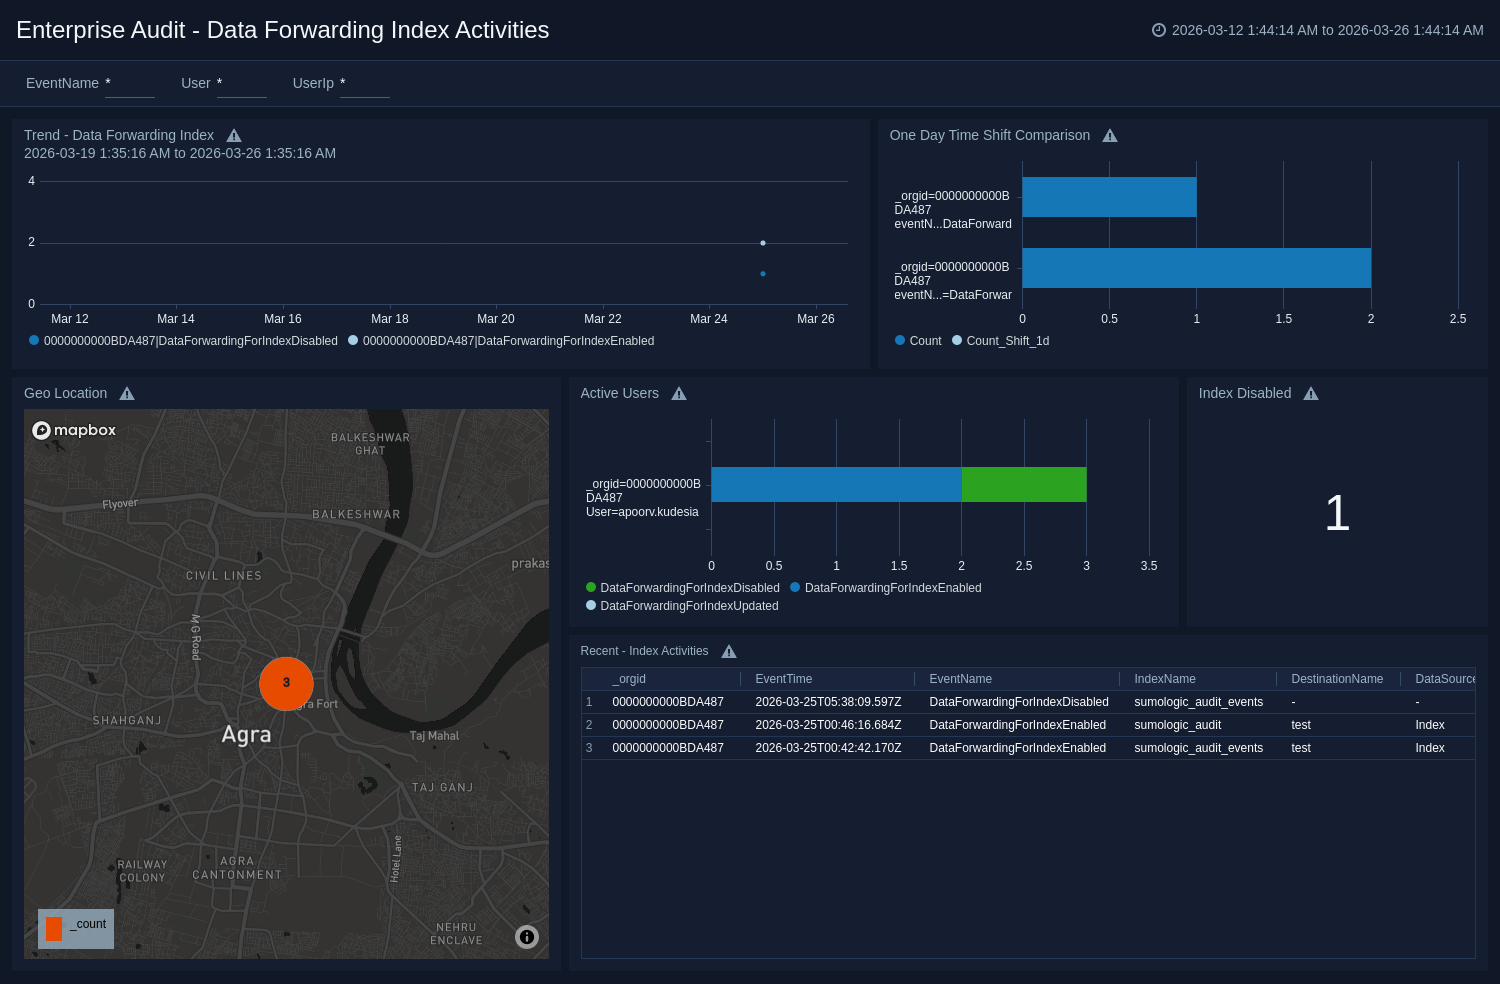Viewport: 1500px width, 984px height.
Task: Click the orange cluster marker on Agra
Action: tap(286, 683)
